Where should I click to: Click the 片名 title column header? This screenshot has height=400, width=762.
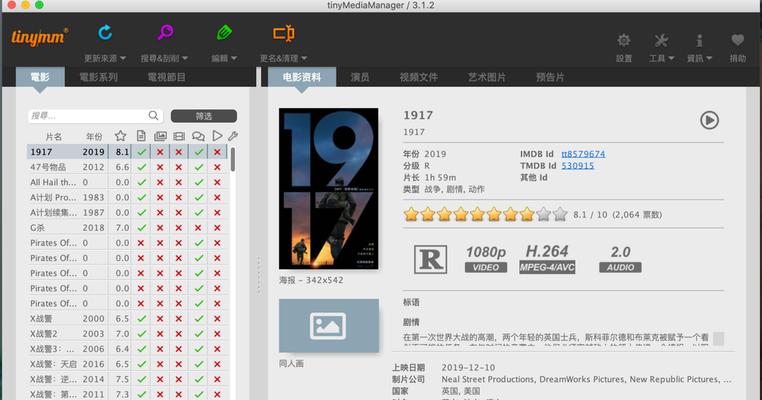53,137
